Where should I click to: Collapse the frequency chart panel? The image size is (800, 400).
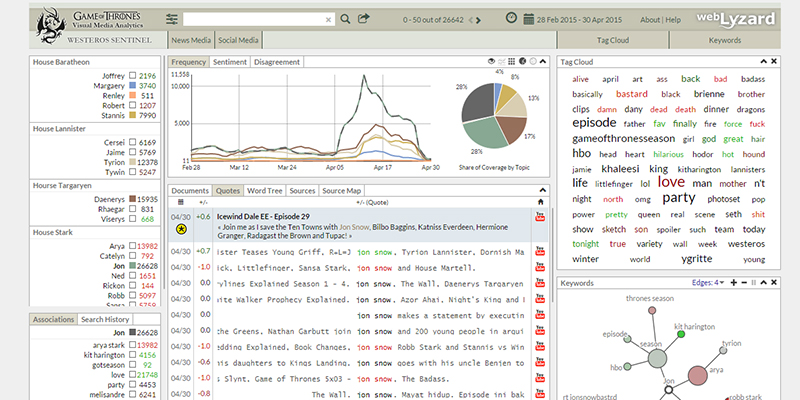(x=543, y=61)
